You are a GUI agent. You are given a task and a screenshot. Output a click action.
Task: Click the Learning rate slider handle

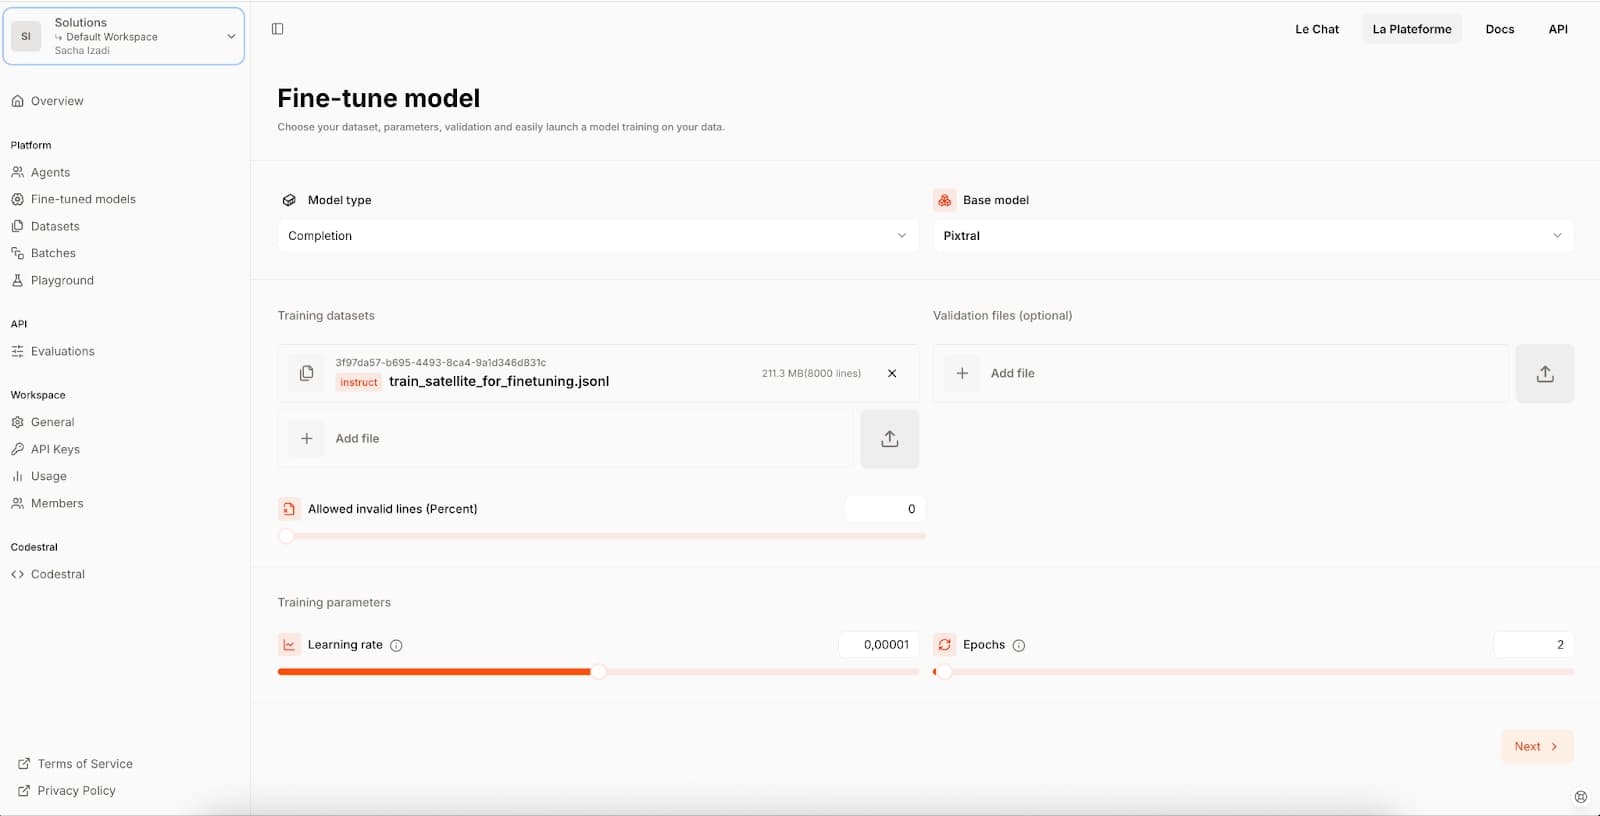598,672
